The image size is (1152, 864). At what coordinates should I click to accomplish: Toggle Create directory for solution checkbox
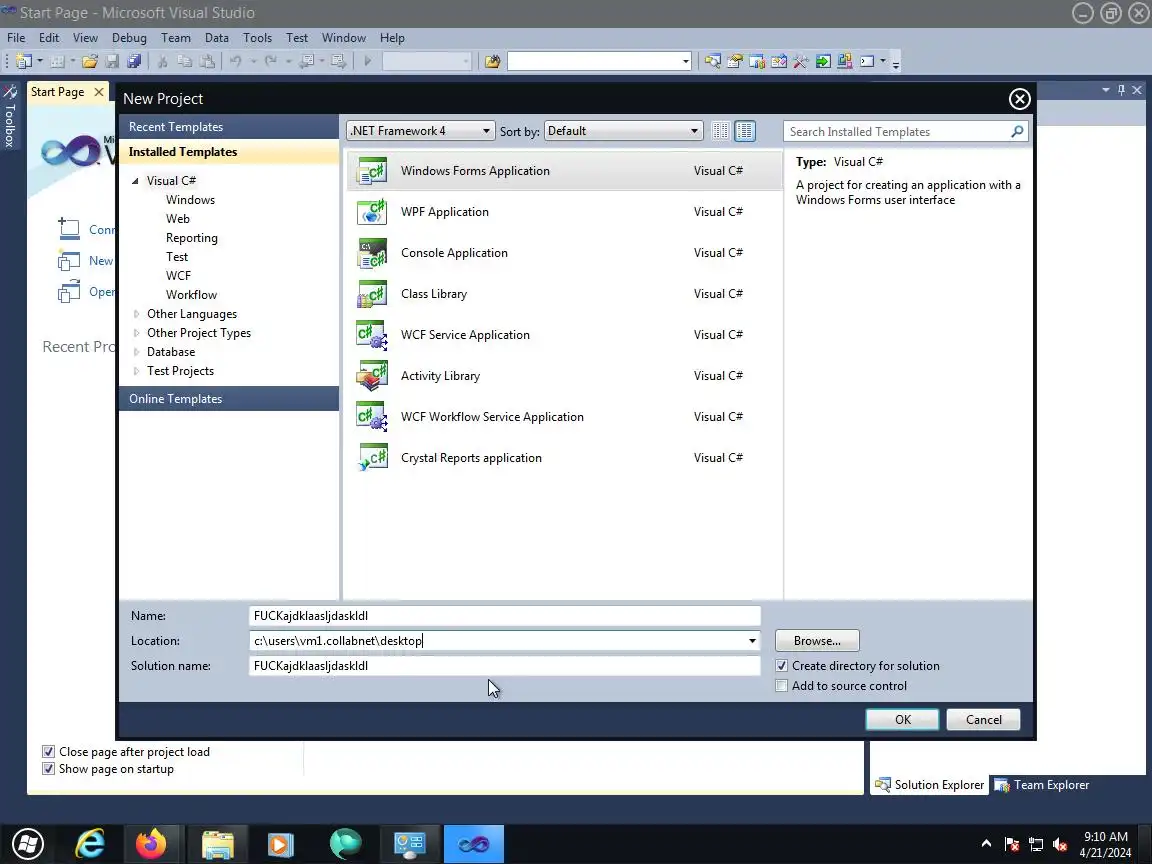click(x=782, y=666)
